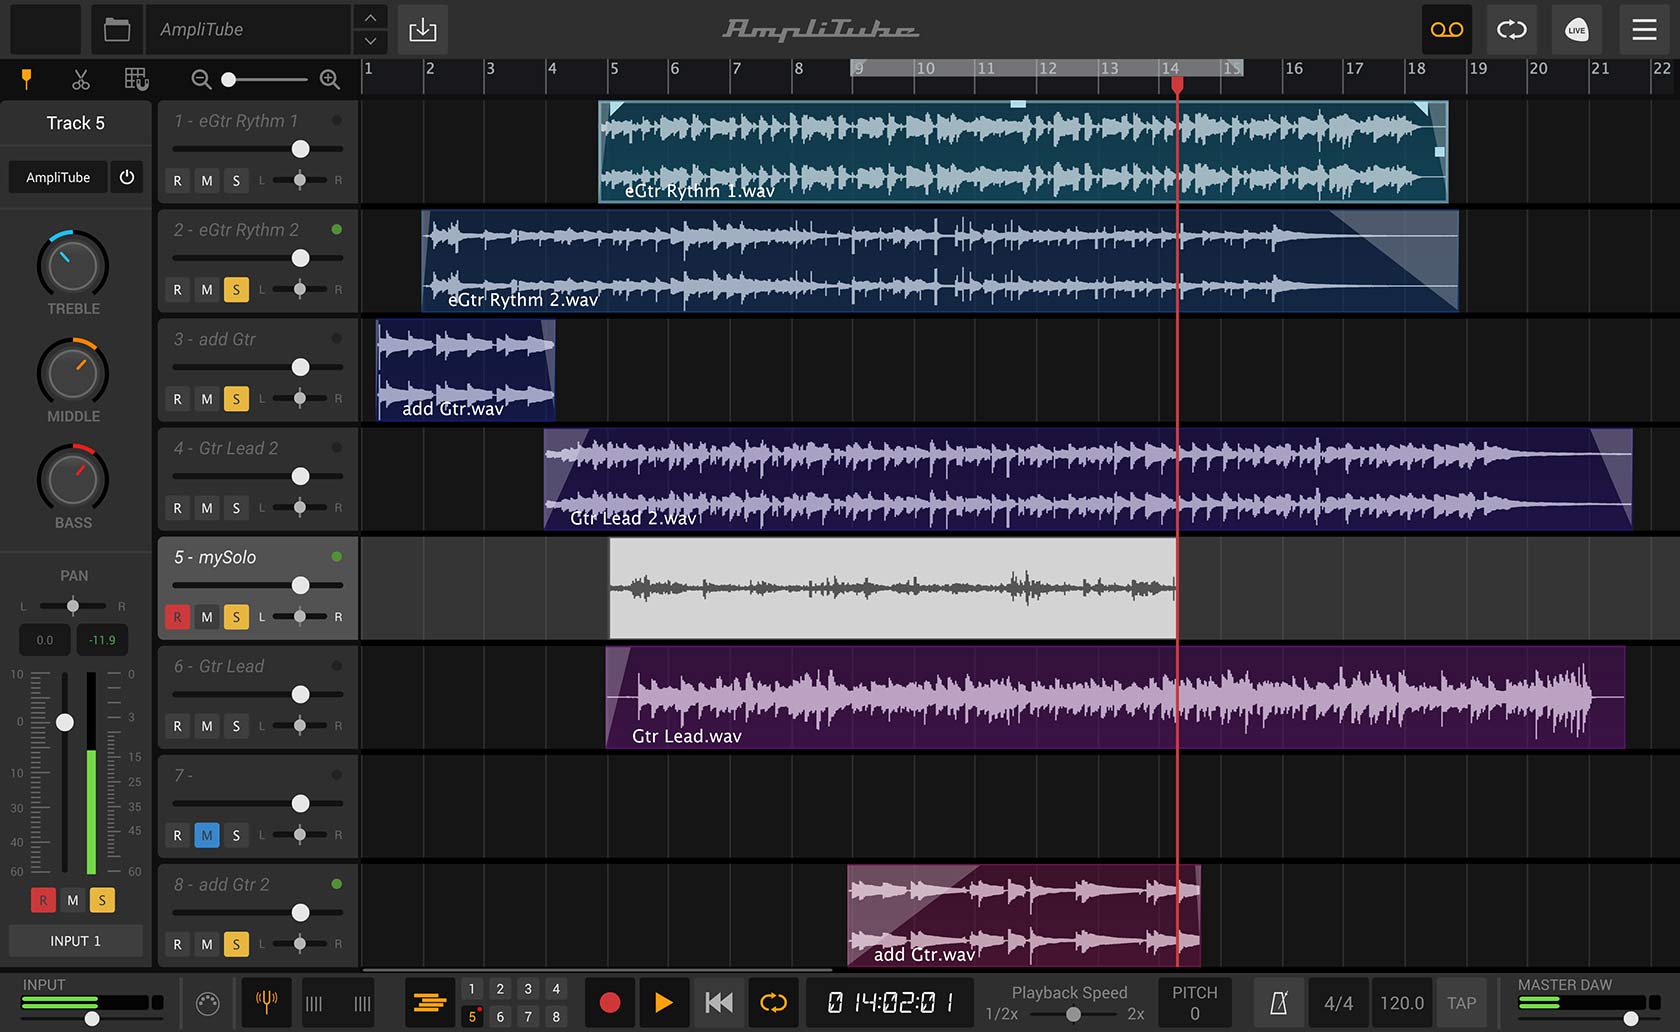The height and width of the screenshot is (1032, 1680).
Task: Select track slot 5 in transport
Action: tap(472, 1016)
